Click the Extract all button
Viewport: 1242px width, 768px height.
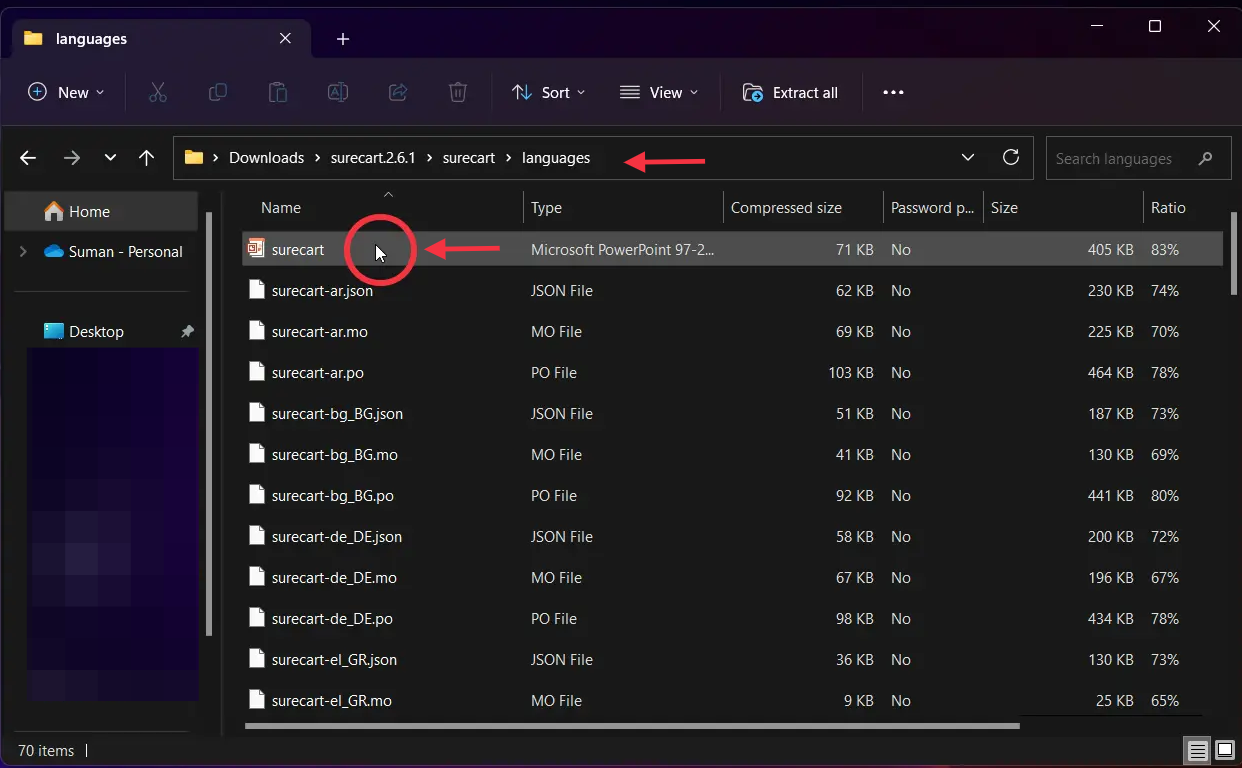[x=790, y=92]
